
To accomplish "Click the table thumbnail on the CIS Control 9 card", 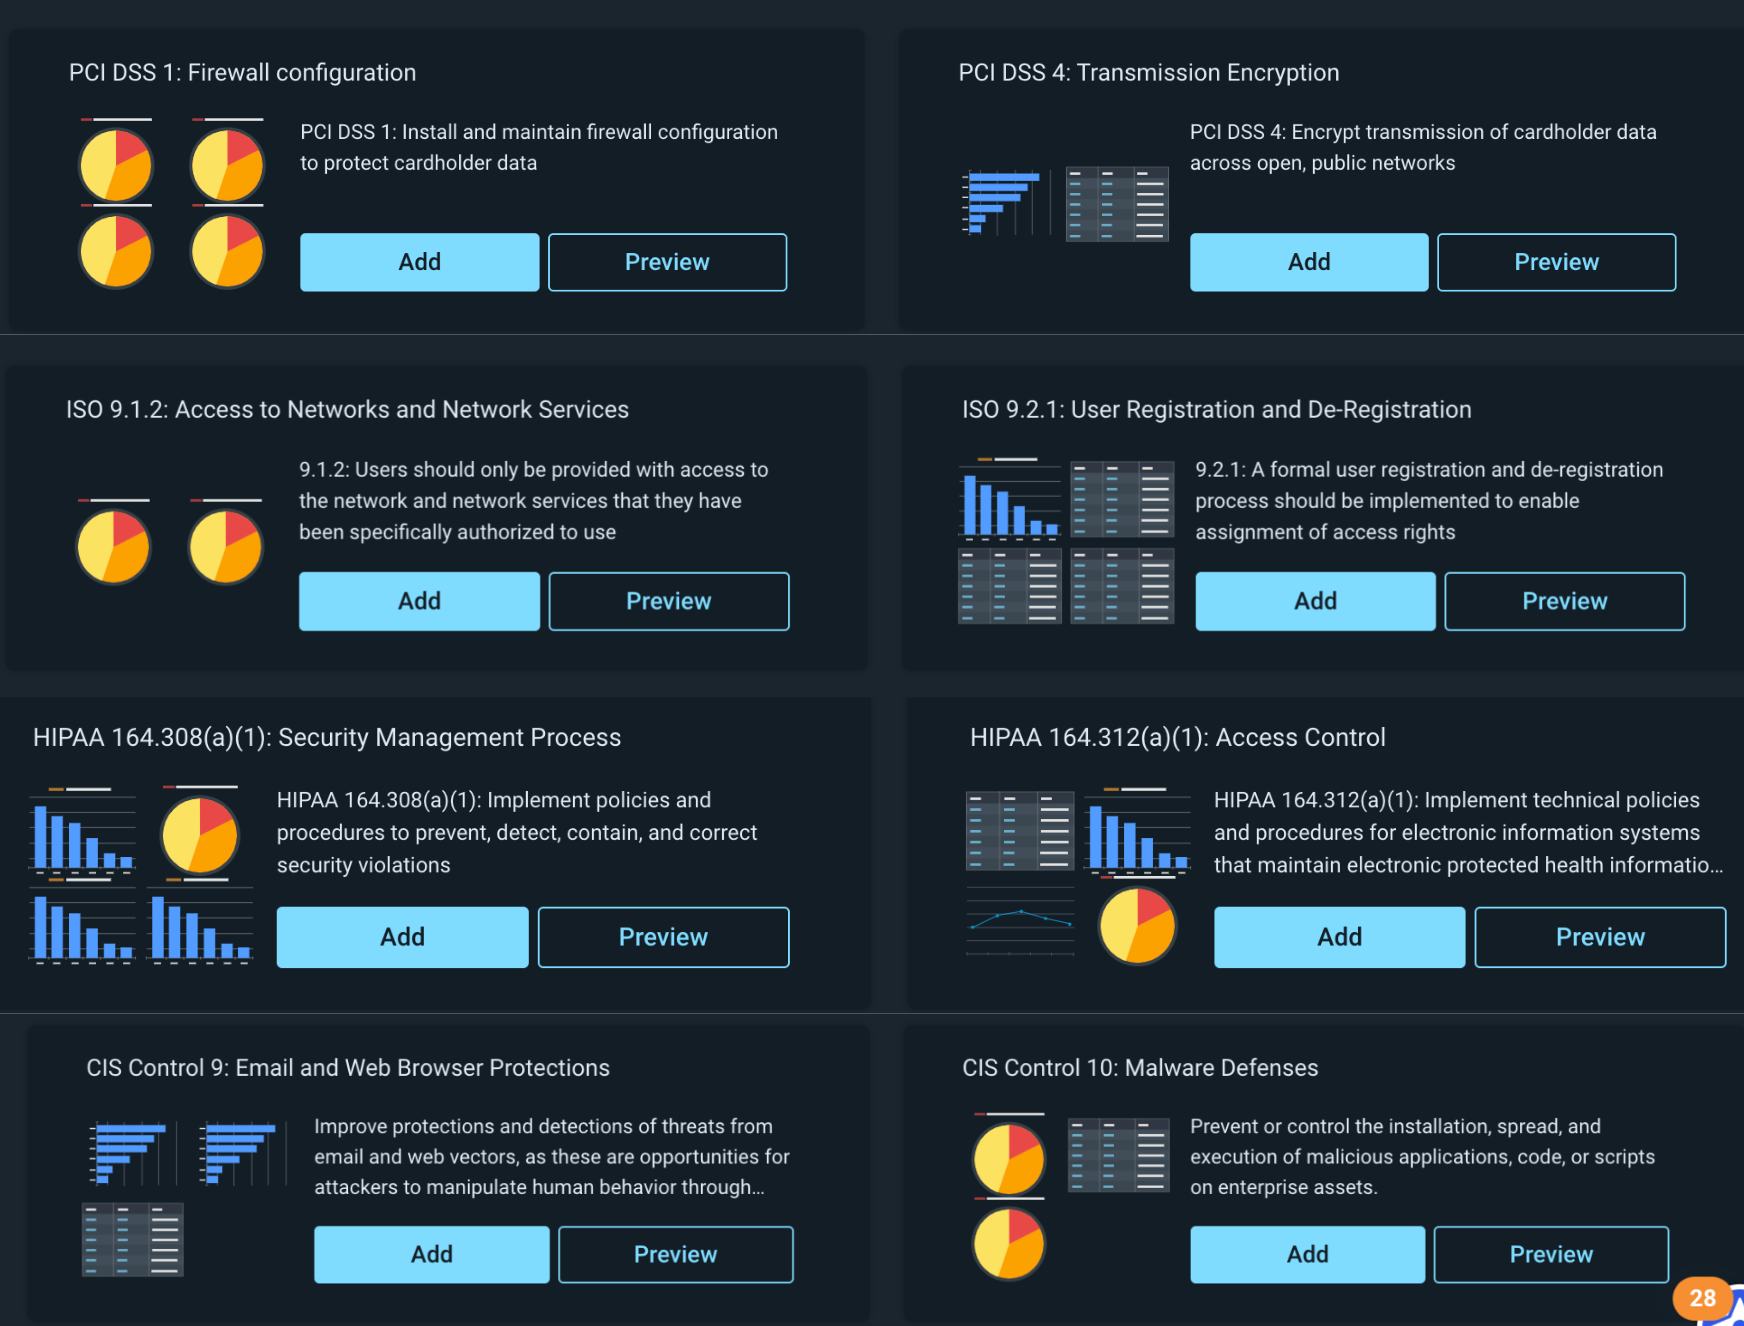I will point(131,1240).
